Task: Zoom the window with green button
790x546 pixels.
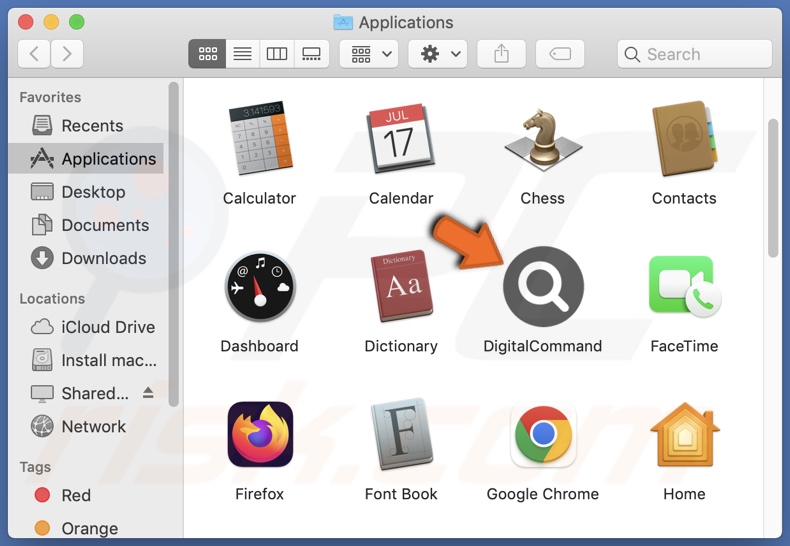Action: pos(77,22)
